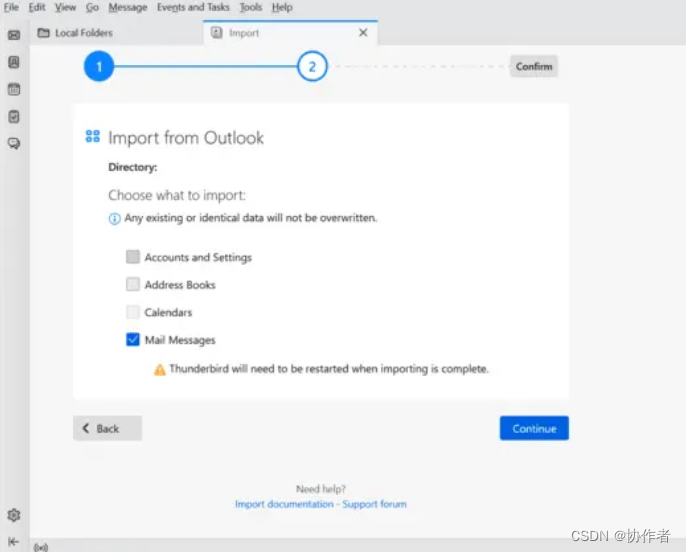Switch to the Local Folders tab
Viewport: 686px width, 552px height.
117,33
